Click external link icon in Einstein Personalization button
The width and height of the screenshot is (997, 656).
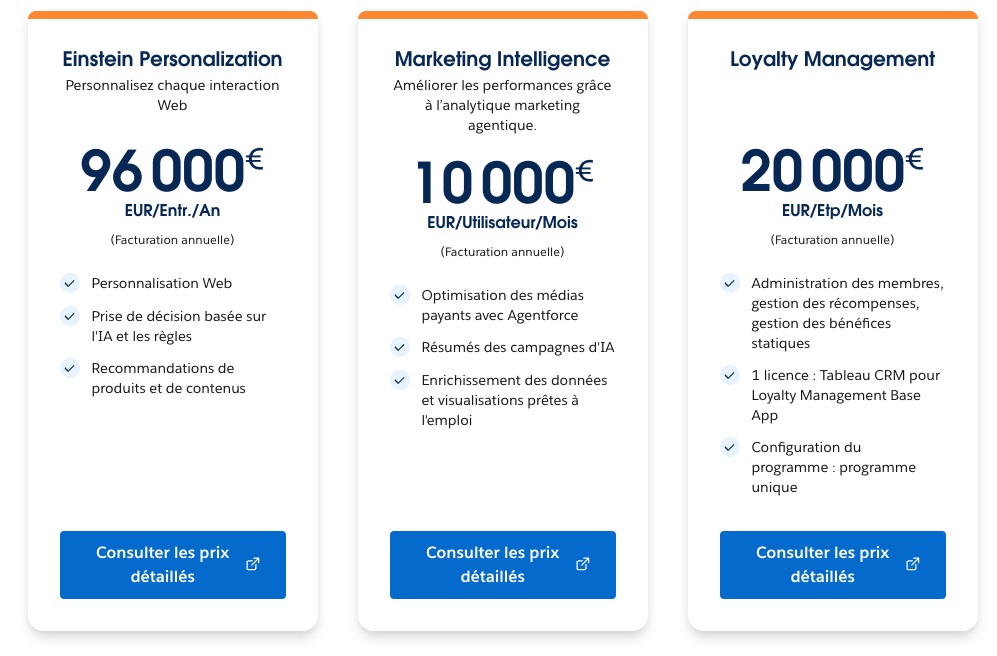(253, 564)
